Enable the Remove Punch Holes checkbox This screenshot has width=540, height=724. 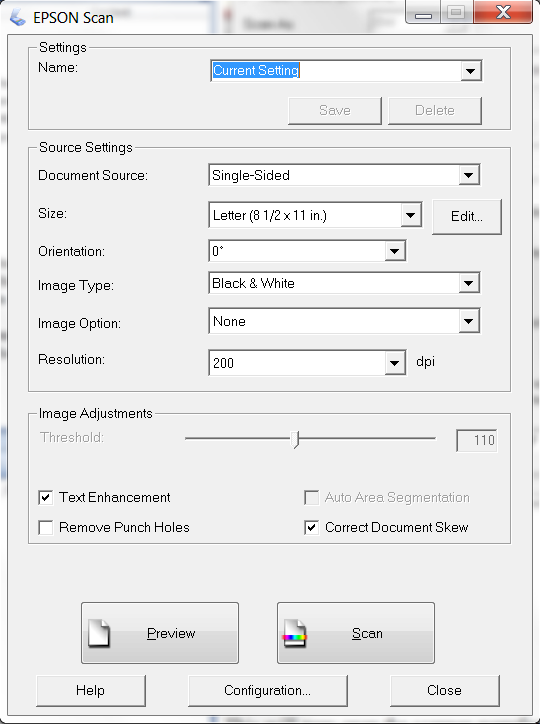[46, 527]
